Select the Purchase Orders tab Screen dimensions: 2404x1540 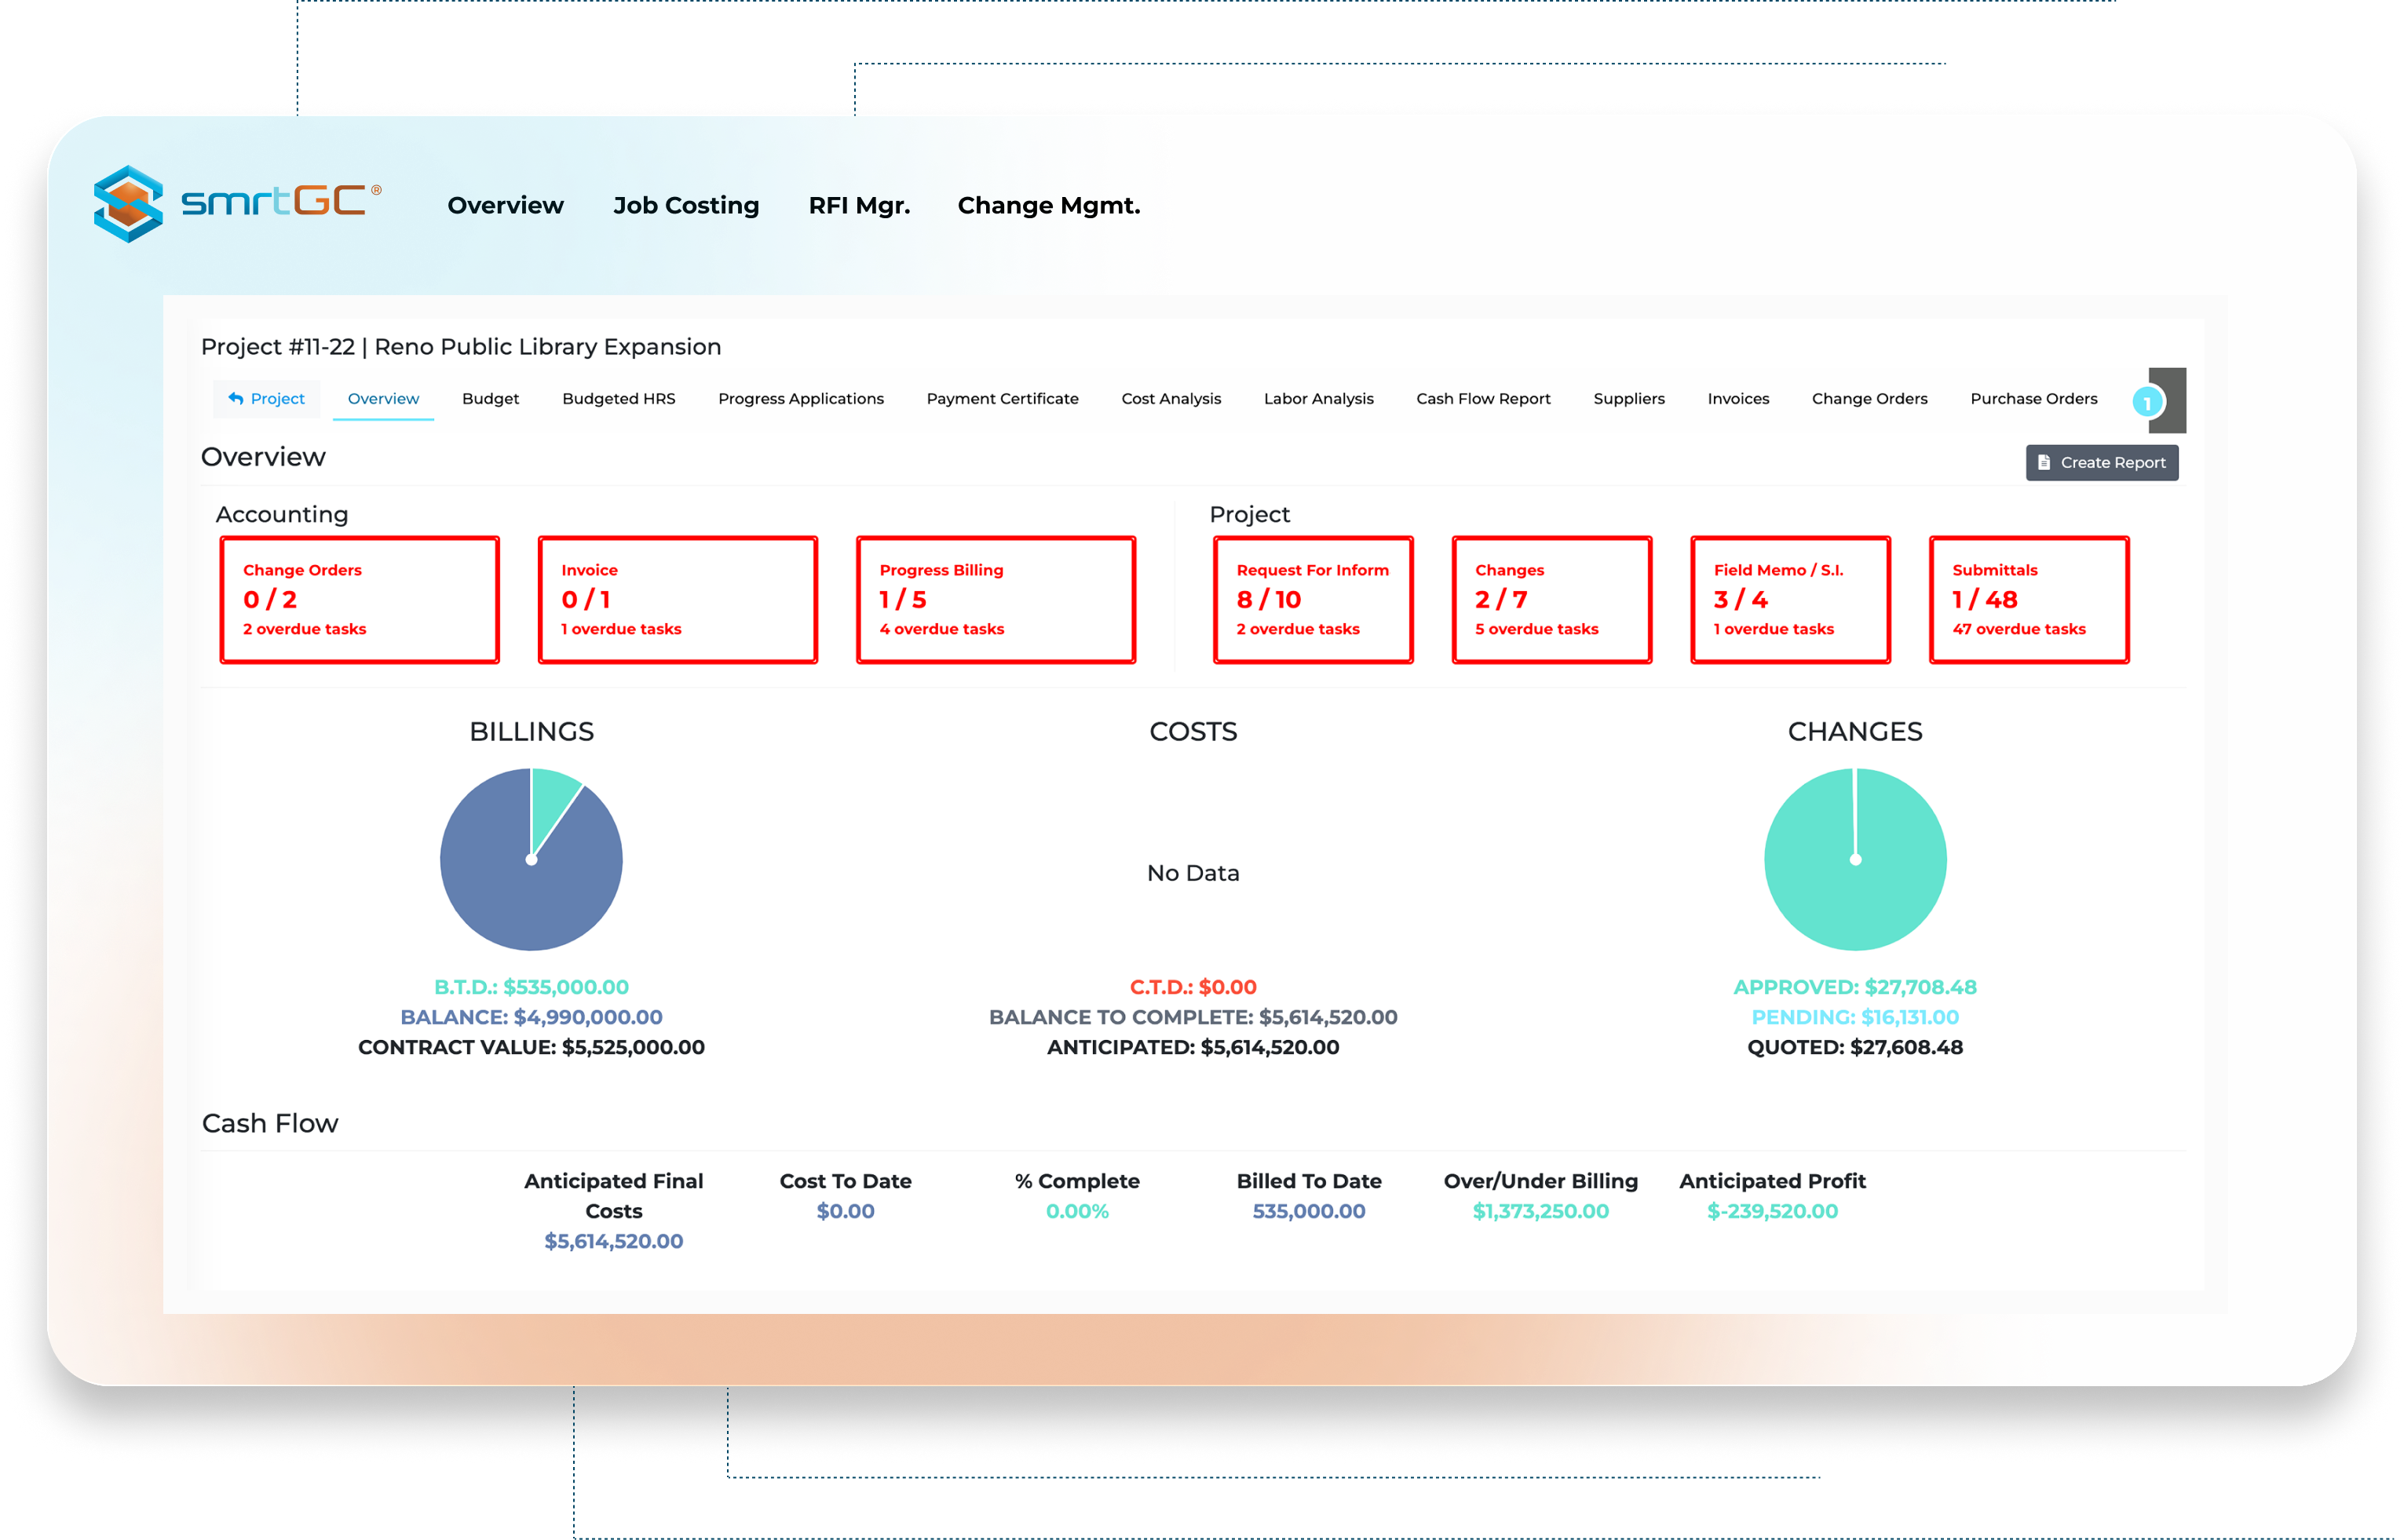(x=2033, y=398)
